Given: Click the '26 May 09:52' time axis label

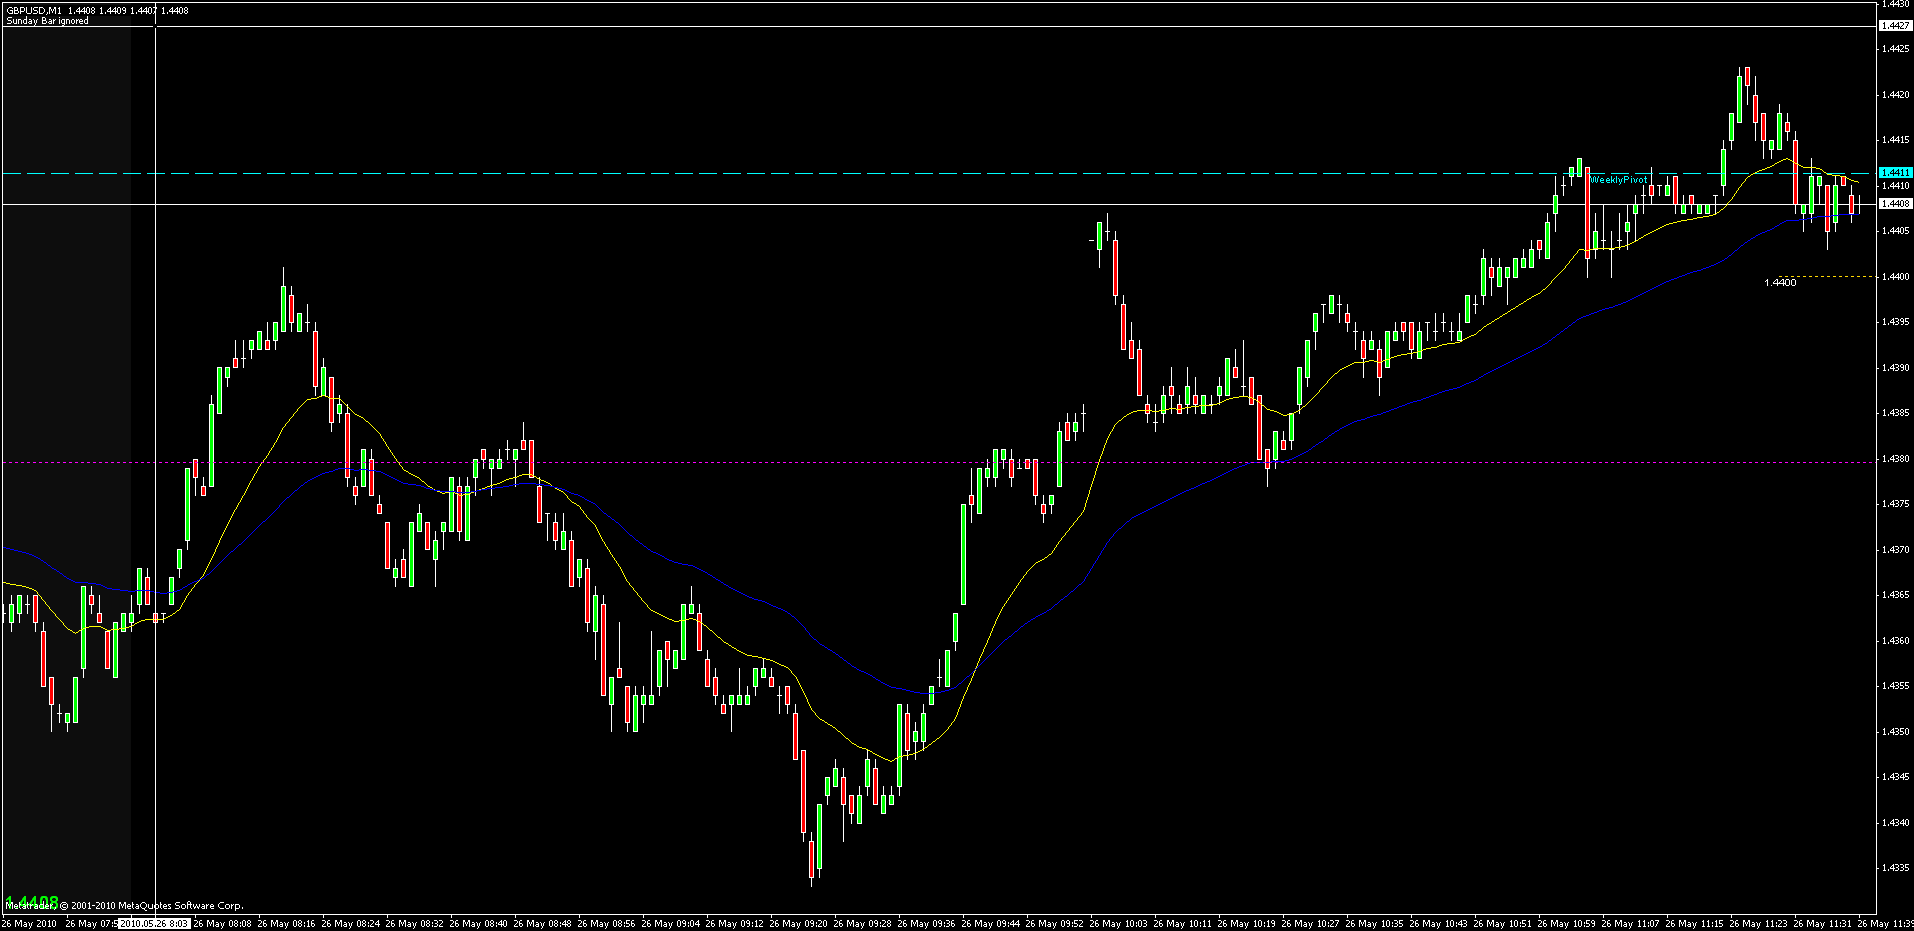Looking at the screenshot, I should [1054, 924].
